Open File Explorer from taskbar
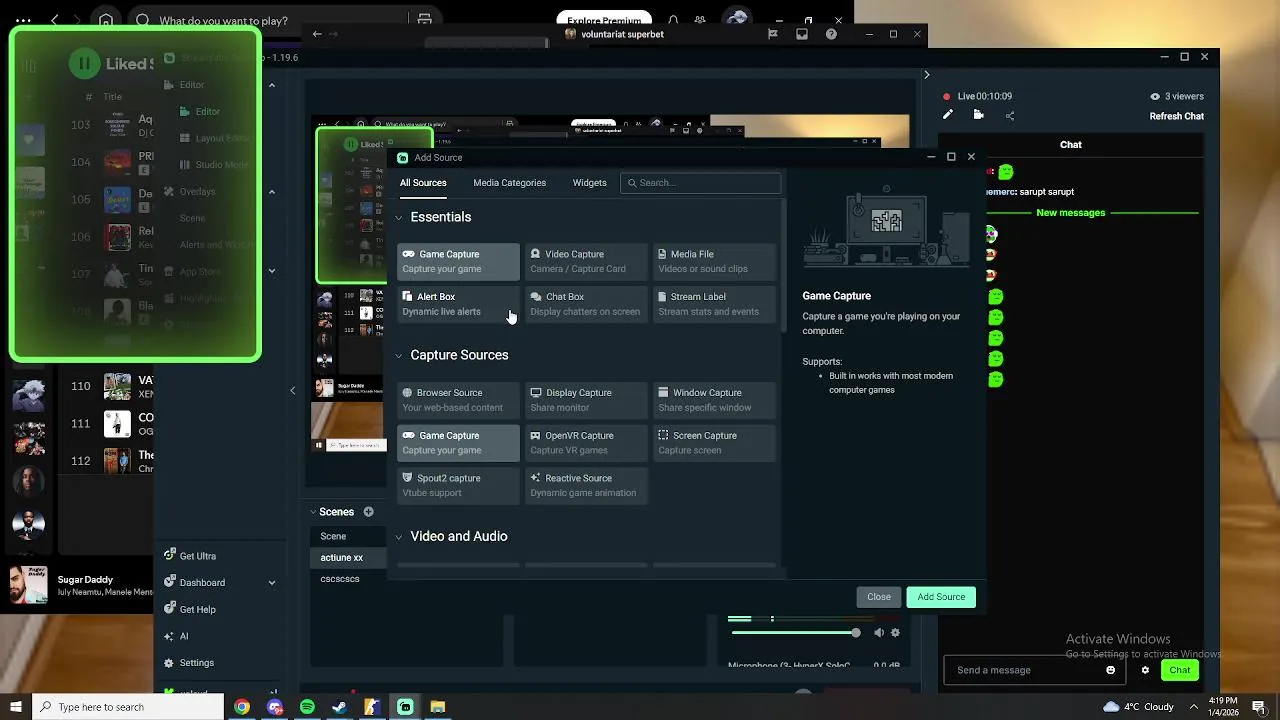Viewport: 1280px width, 720px height. click(437, 707)
